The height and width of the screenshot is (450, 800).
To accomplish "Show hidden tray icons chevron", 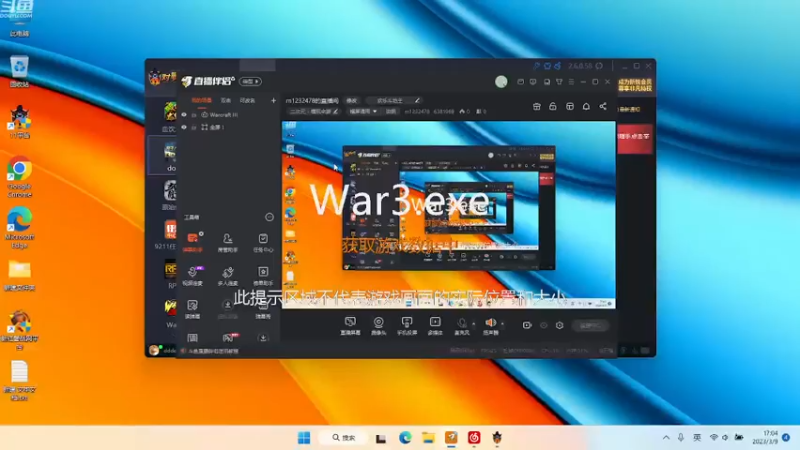I will (x=666, y=438).
